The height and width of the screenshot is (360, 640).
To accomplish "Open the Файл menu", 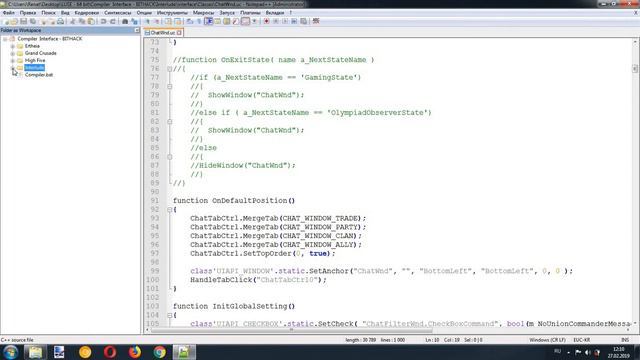I will tap(9, 13).
